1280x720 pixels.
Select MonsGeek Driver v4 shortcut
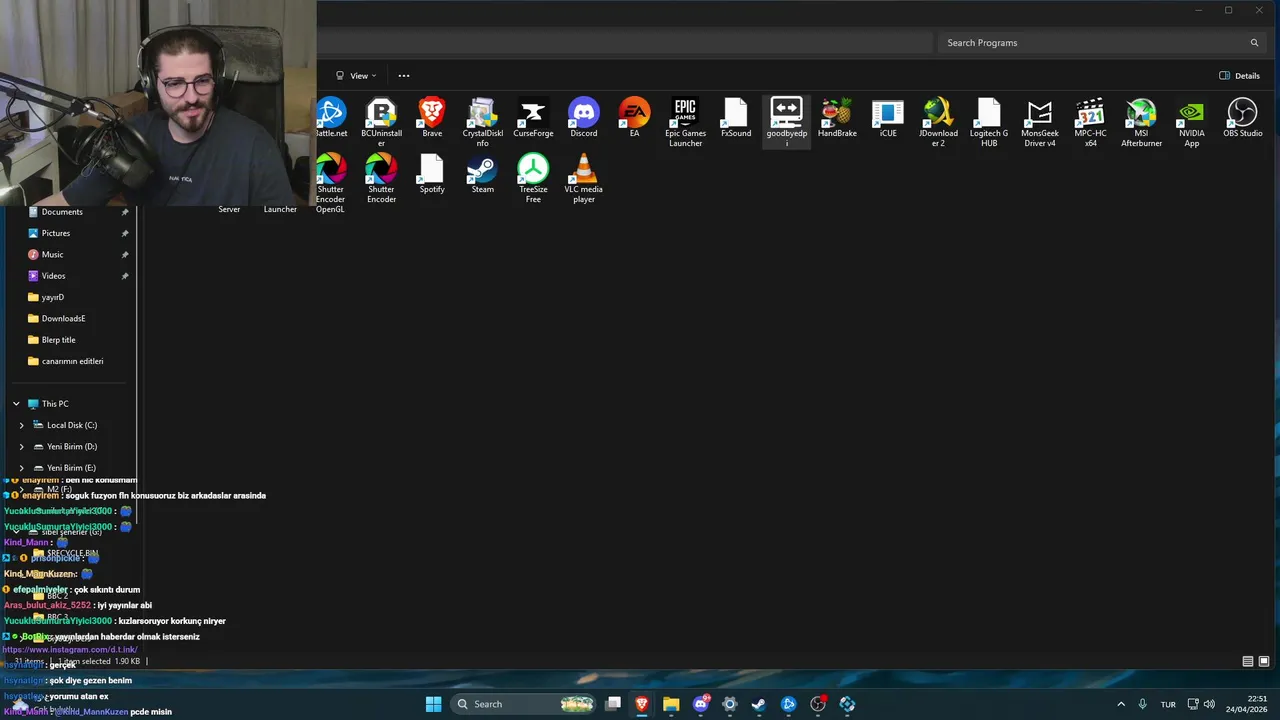coord(1039,122)
